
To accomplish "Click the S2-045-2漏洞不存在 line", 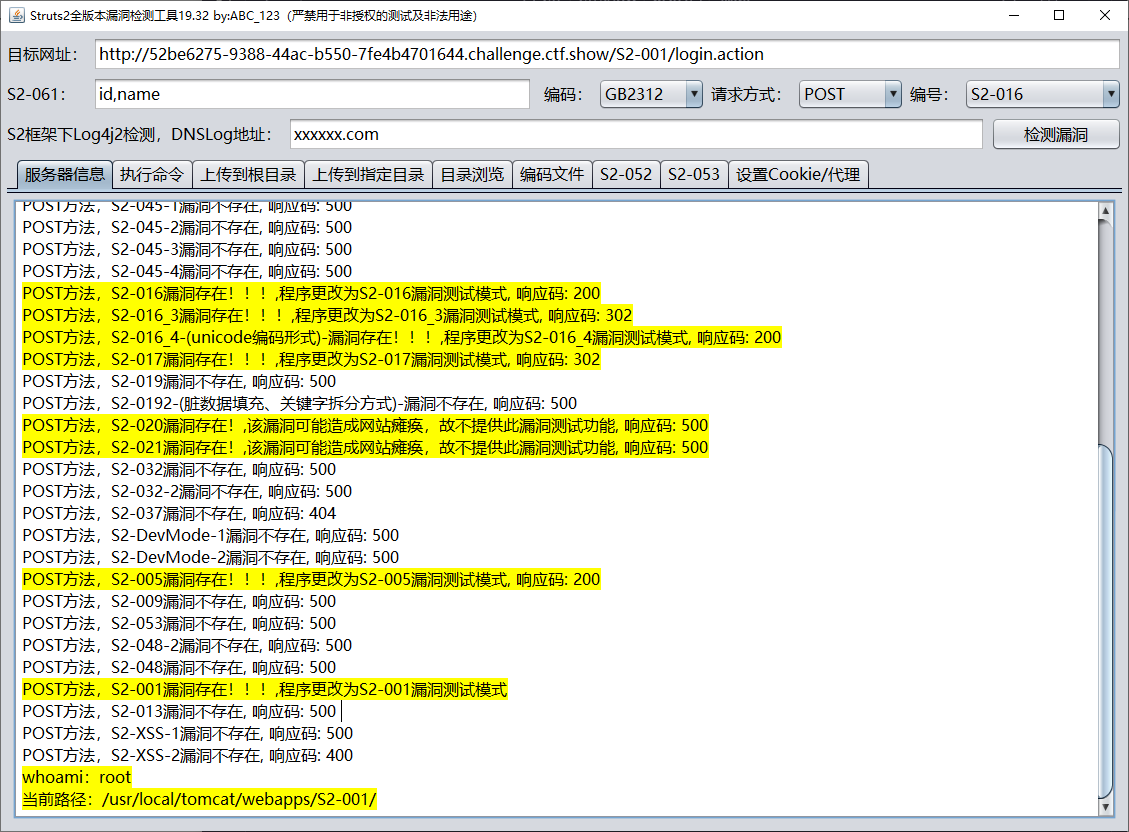I will 187,227.
